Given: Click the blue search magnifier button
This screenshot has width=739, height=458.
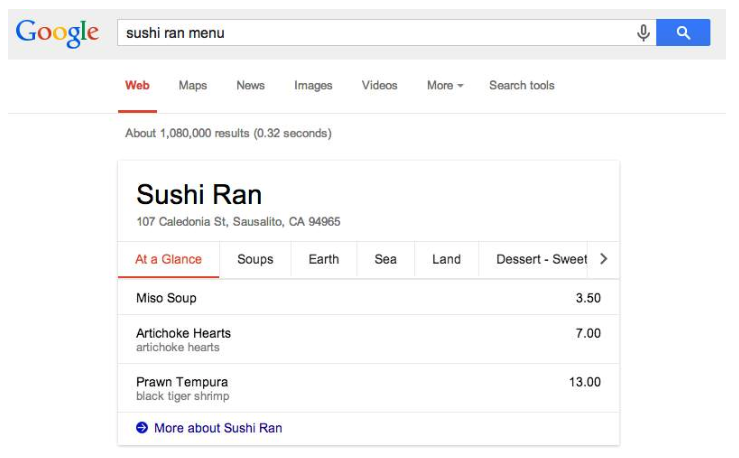Looking at the screenshot, I should [683, 33].
